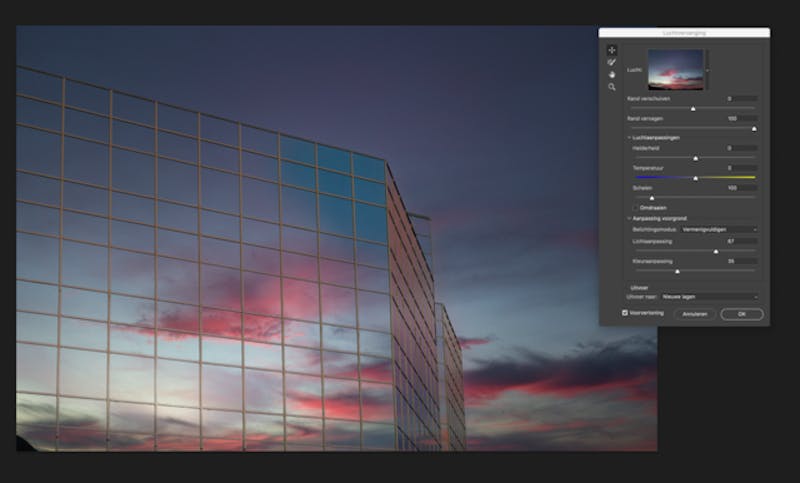
Task: Click the Temperatuur color slider handle
Action: point(695,179)
